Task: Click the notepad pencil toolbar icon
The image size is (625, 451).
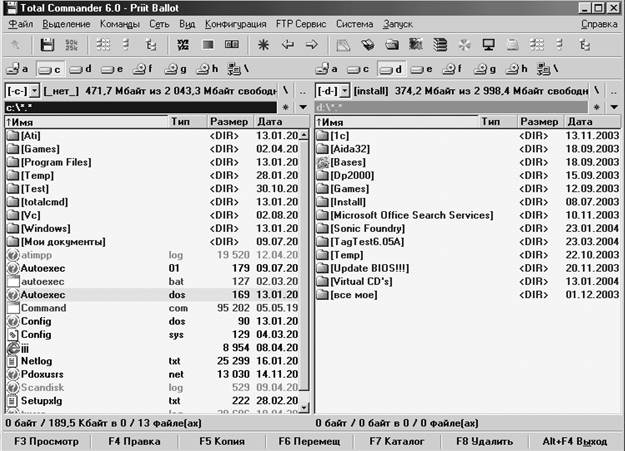Action: (343, 45)
